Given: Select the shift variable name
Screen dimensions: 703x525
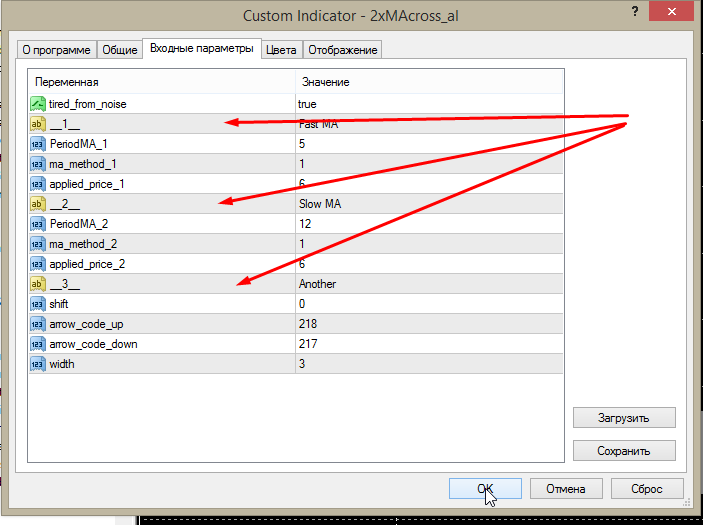Looking at the screenshot, I should (59, 304).
